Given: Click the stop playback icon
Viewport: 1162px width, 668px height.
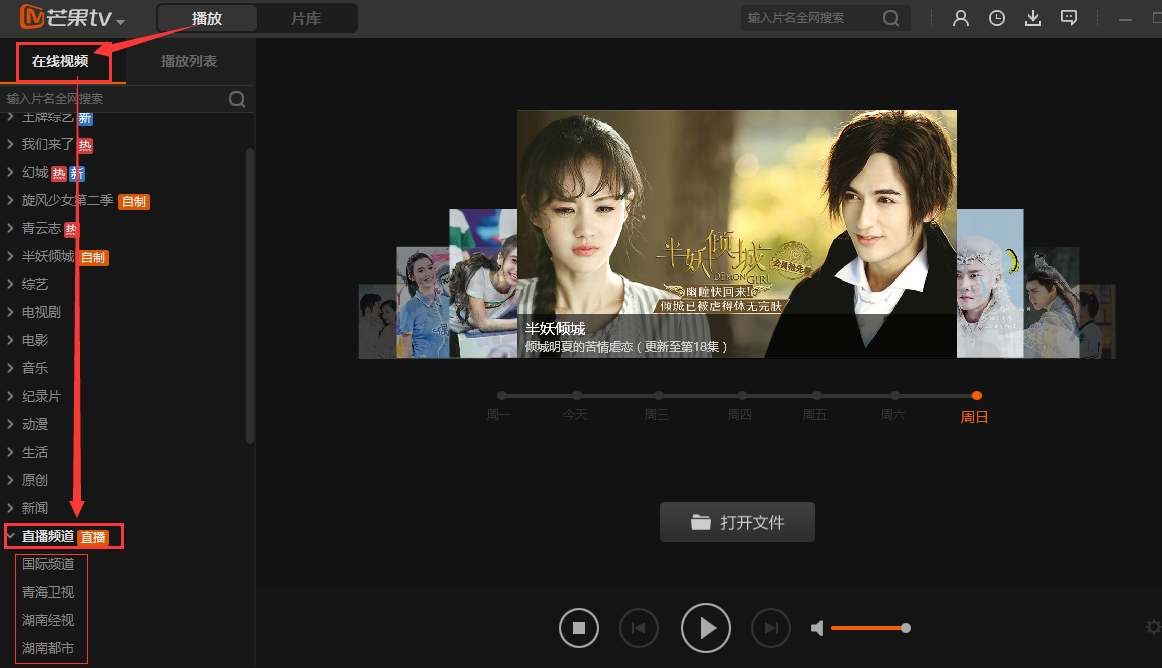Looking at the screenshot, I should coord(578,627).
